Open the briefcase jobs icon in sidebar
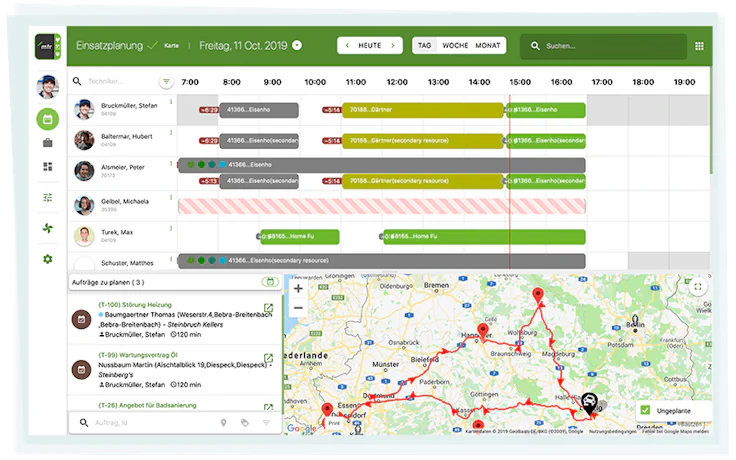The width and height of the screenshot is (736, 460). (x=48, y=143)
